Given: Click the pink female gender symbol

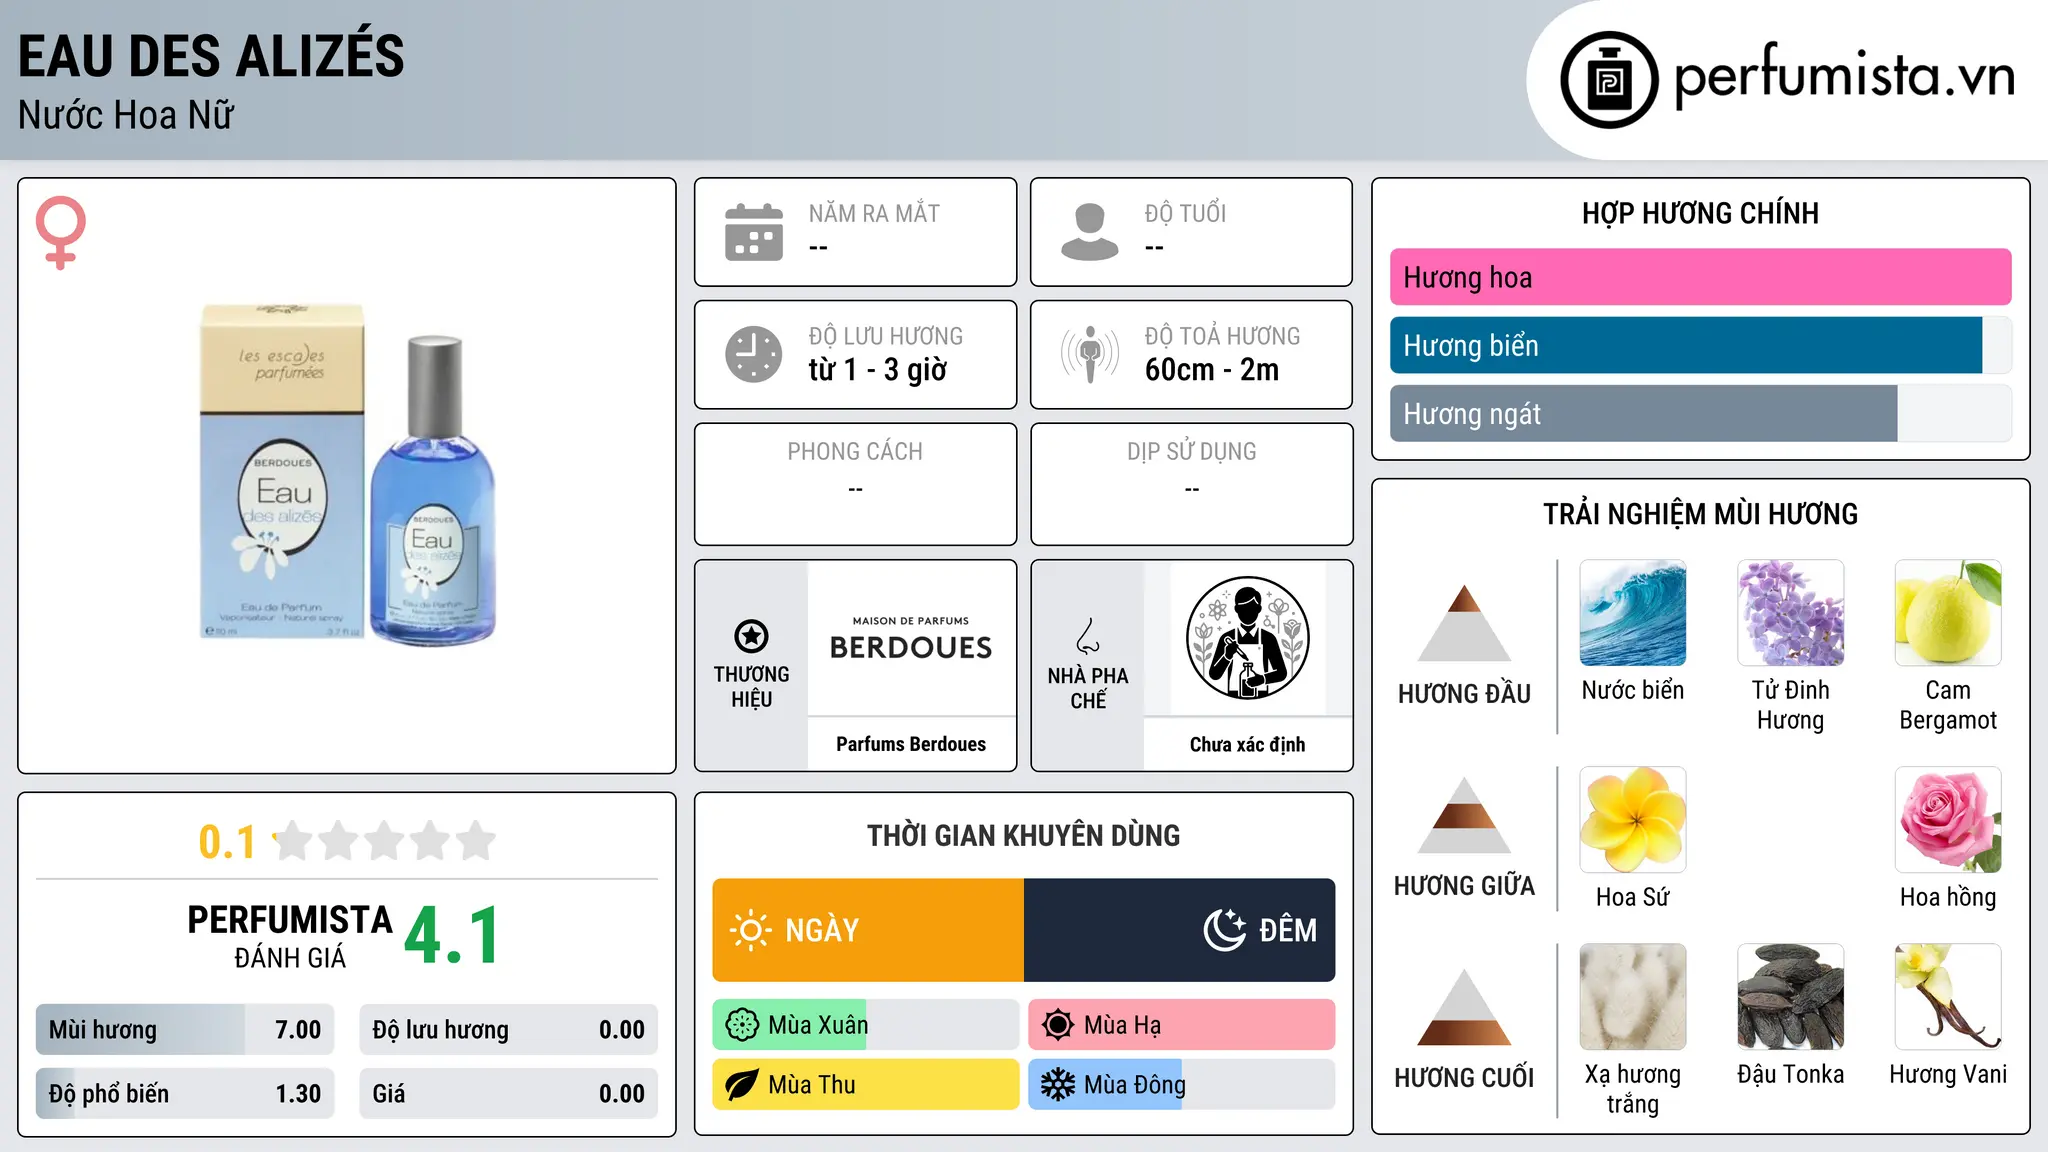Looking at the screenshot, I should [60, 233].
